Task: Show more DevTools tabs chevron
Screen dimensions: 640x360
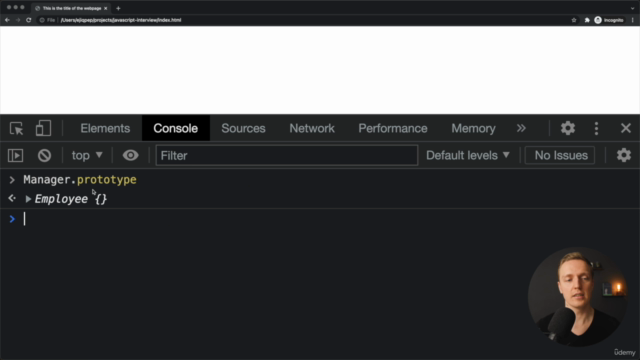Action: (x=521, y=128)
